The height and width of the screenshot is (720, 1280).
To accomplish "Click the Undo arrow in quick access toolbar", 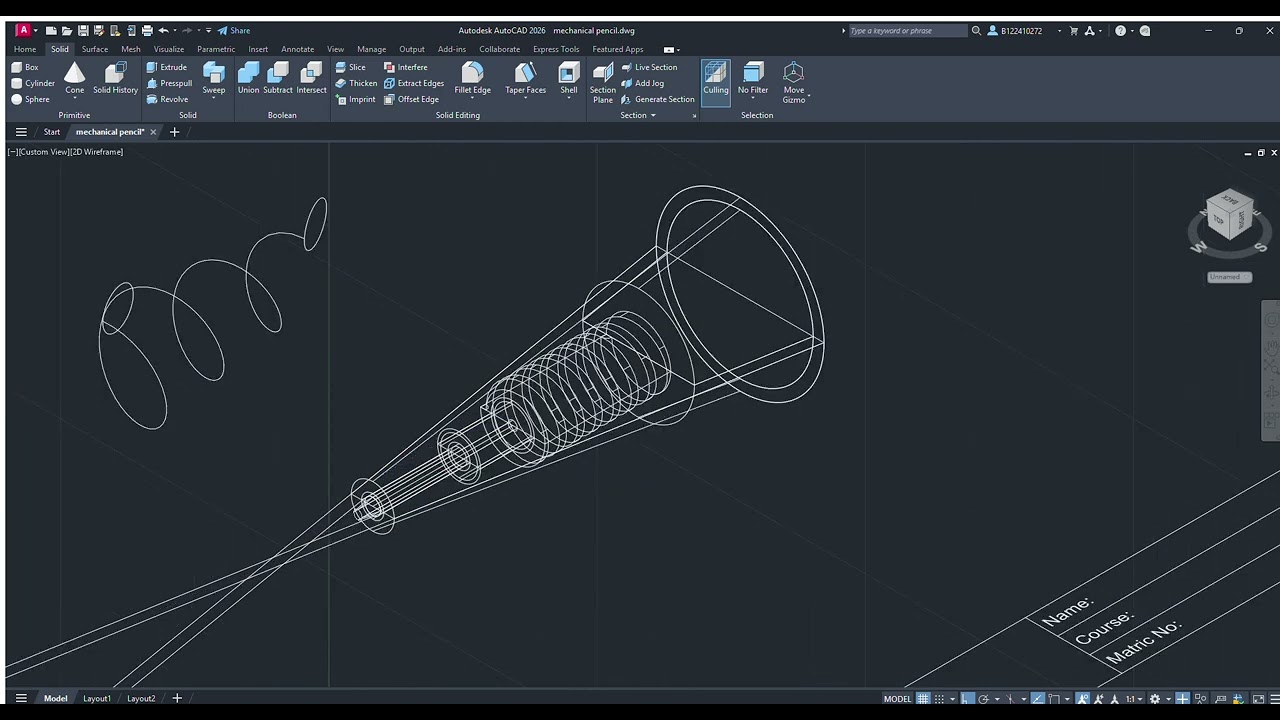I will click(x=164, y=30).
